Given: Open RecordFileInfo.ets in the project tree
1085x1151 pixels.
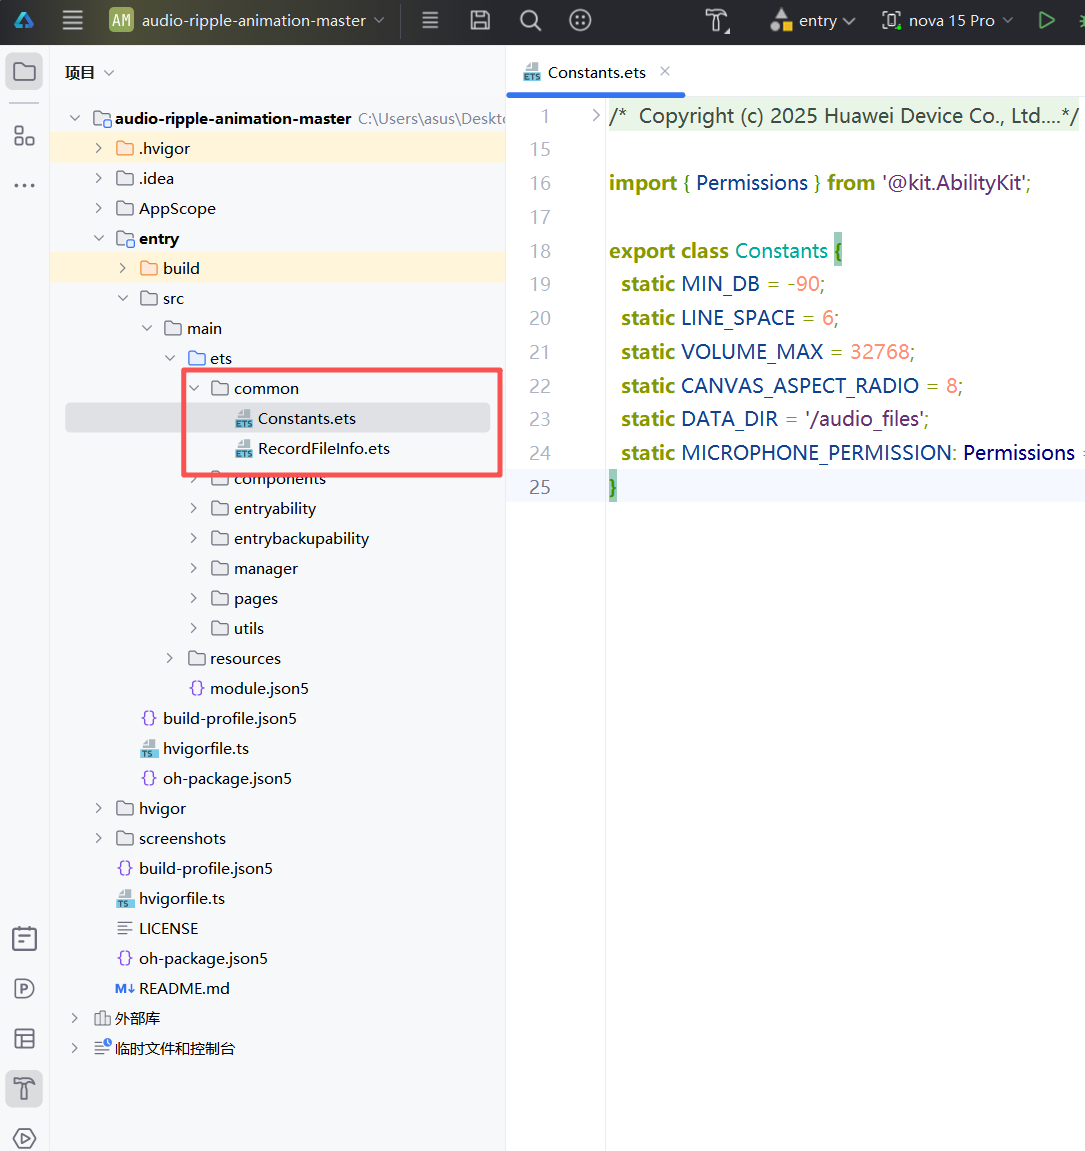Looking at the screenshot, I should coord(323,448).
